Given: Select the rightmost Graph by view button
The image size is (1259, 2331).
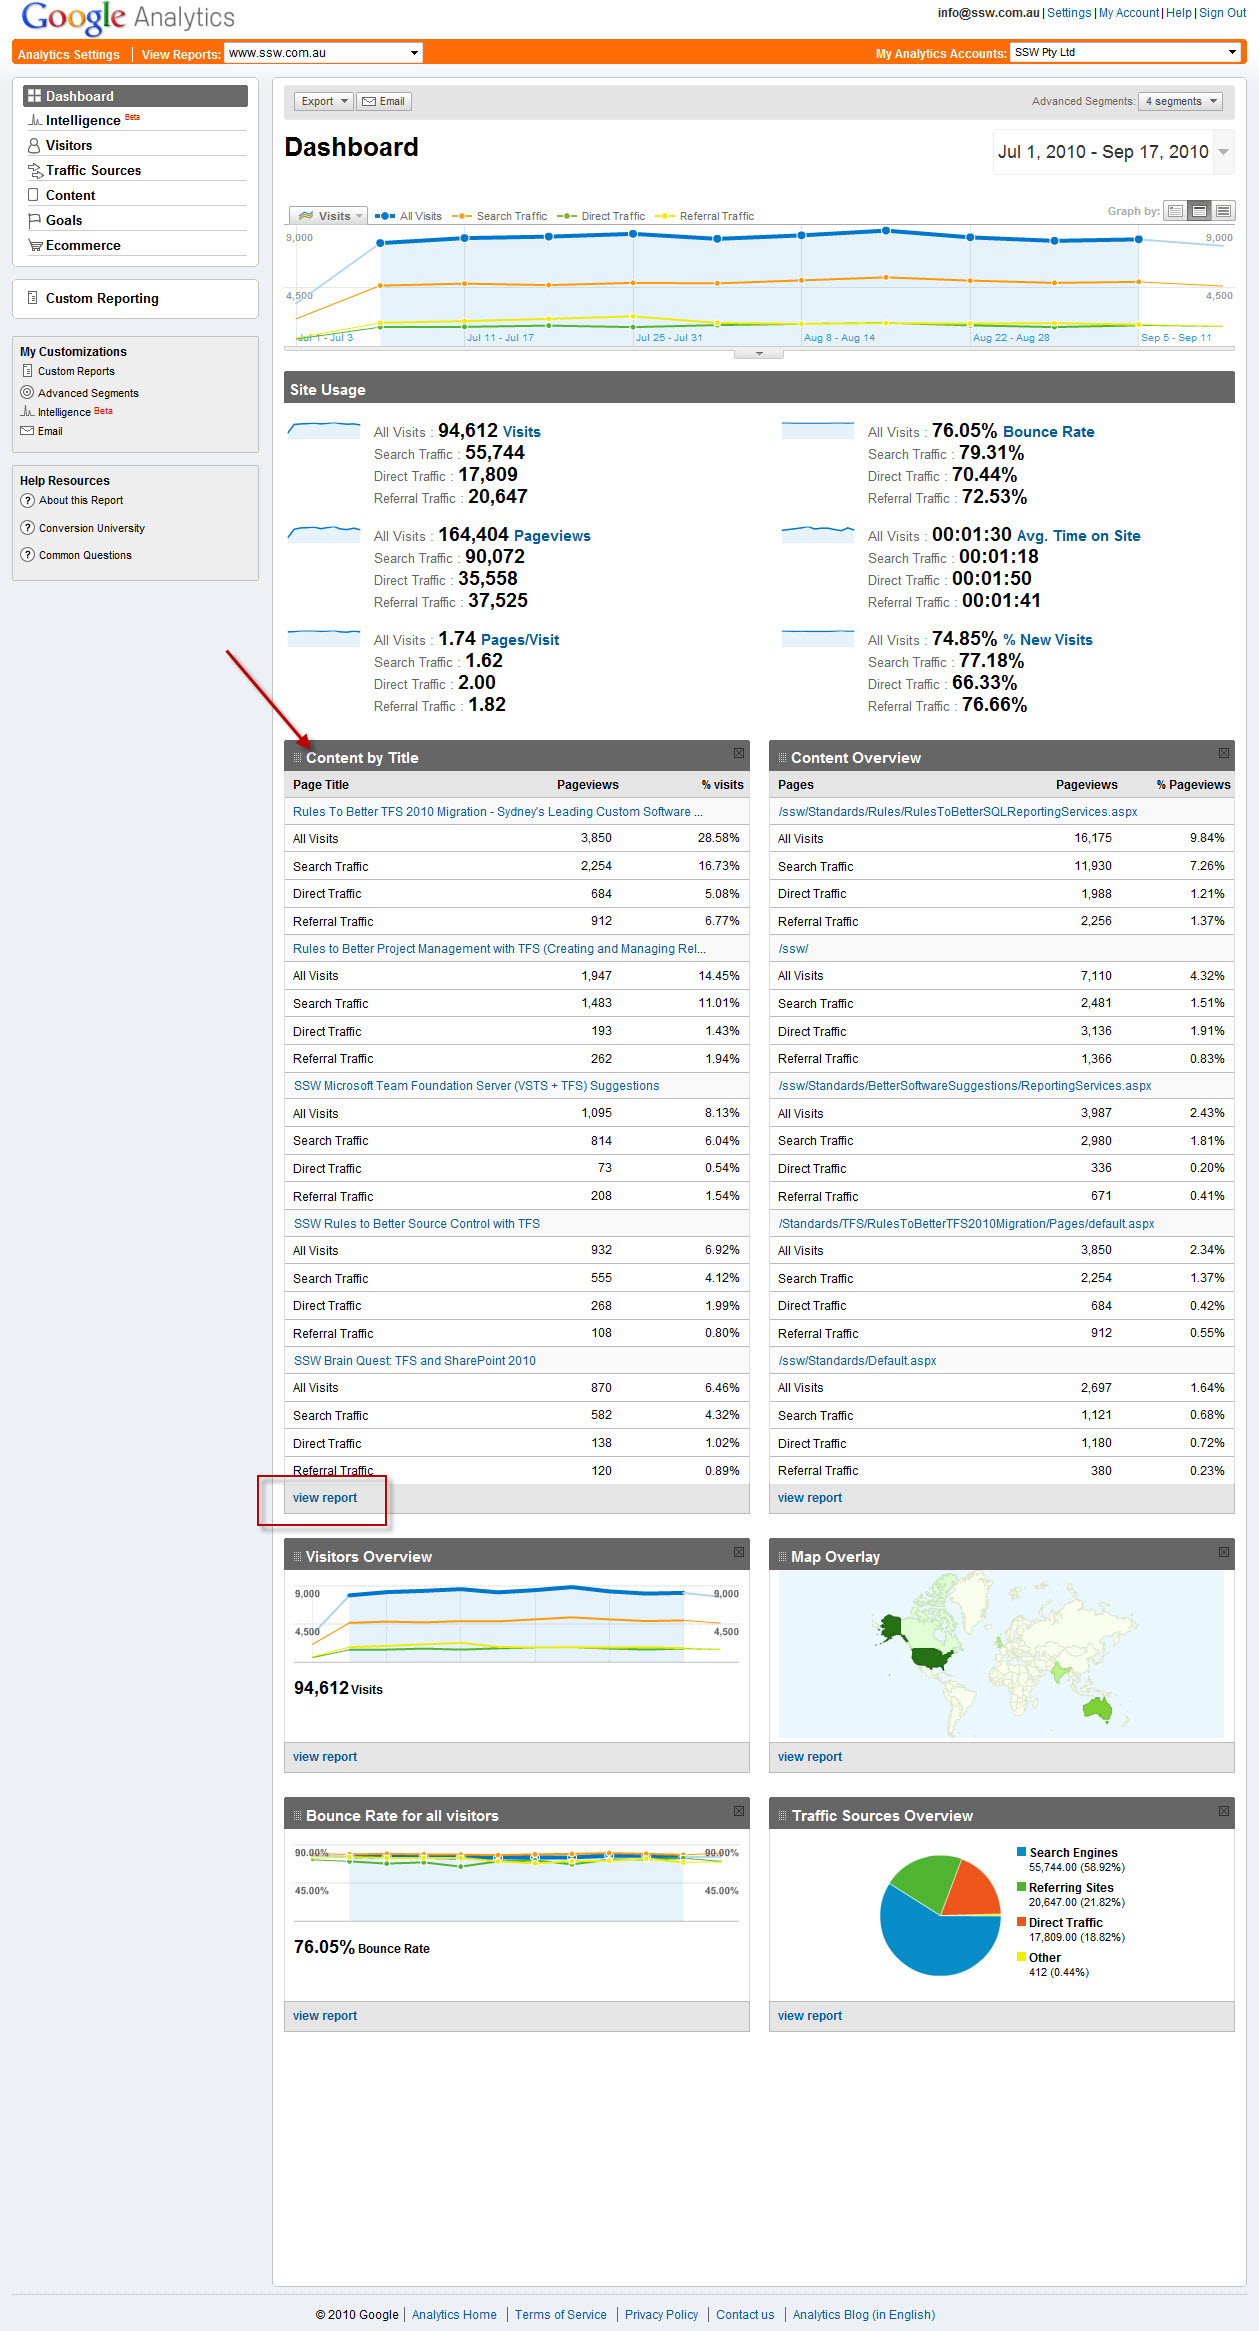Looking at the screenshot, I should point(1223,211).
